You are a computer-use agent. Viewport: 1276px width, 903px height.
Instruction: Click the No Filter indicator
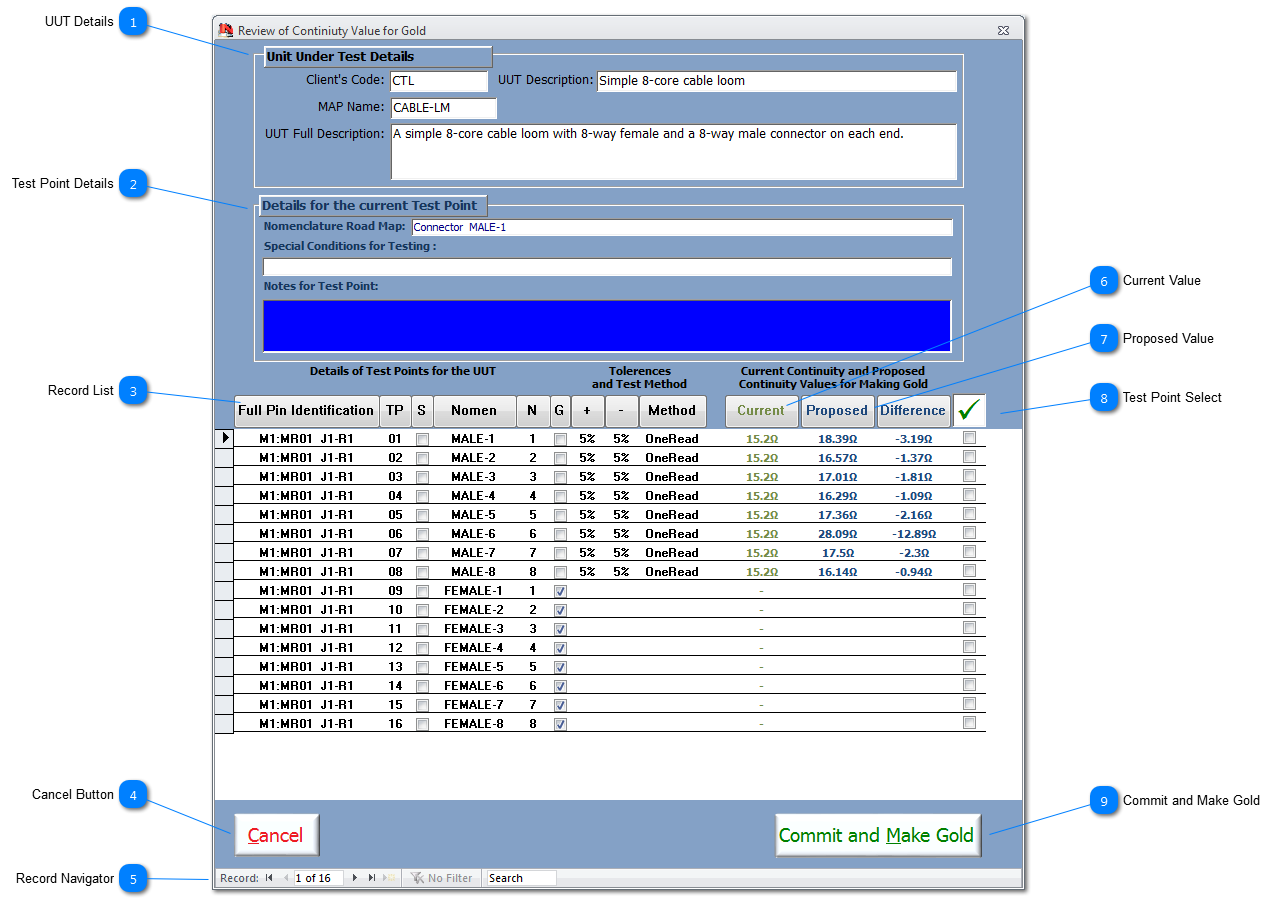(441, 878)
